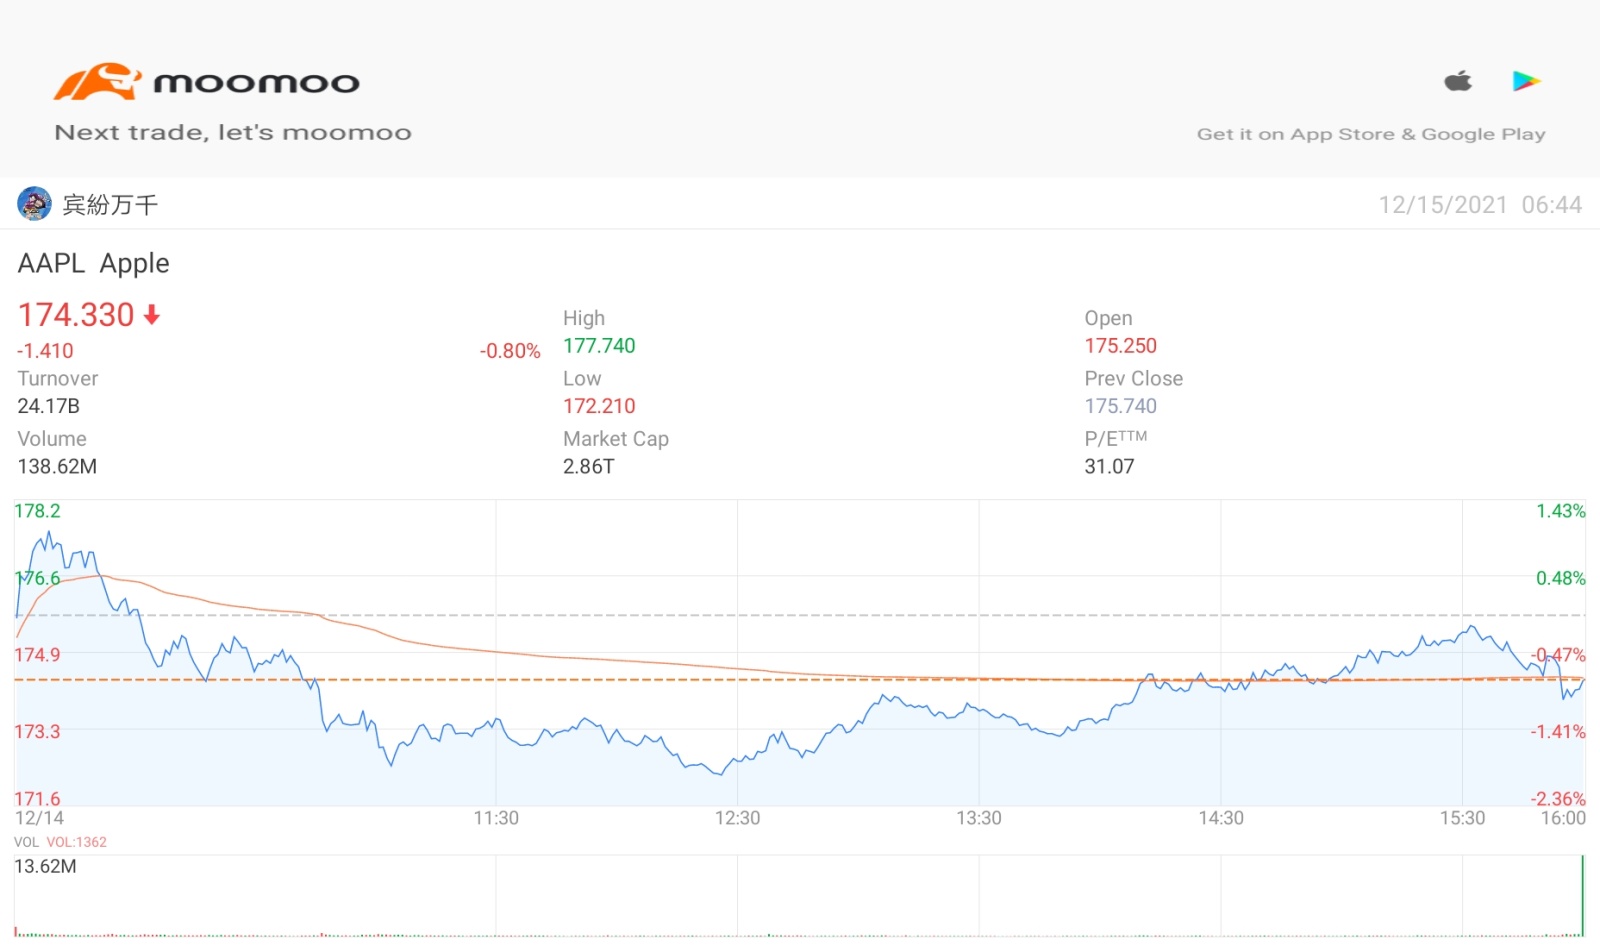
Task: Click the 12/14 date label on chart
Action: coord(39,818)
